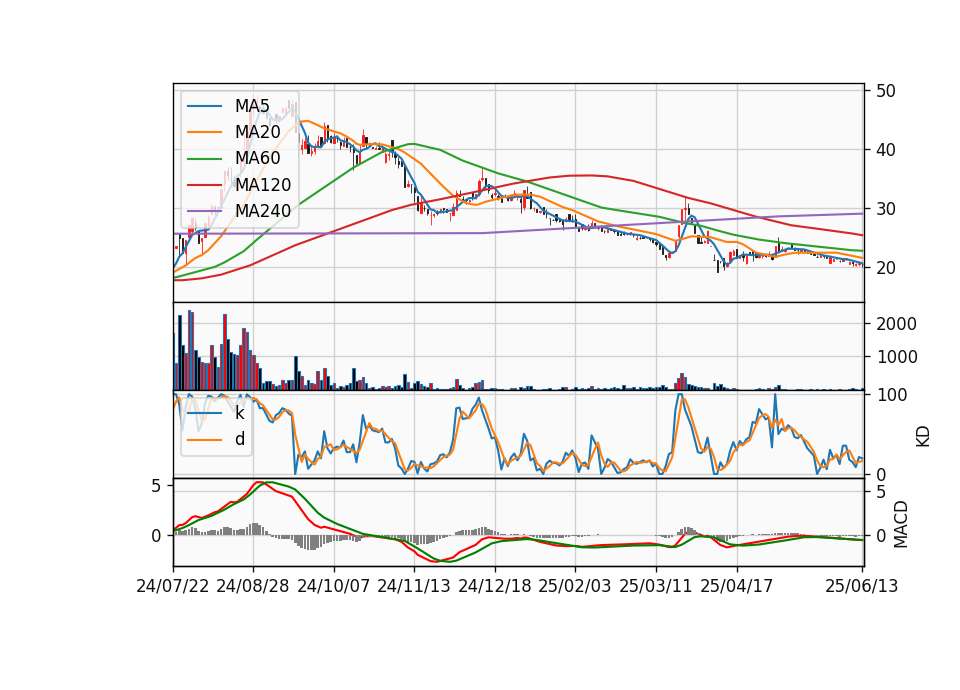The height and width of the screenshot is (690, 960).
Task: Click the date label 25/04/17
Action: point(737,586)
